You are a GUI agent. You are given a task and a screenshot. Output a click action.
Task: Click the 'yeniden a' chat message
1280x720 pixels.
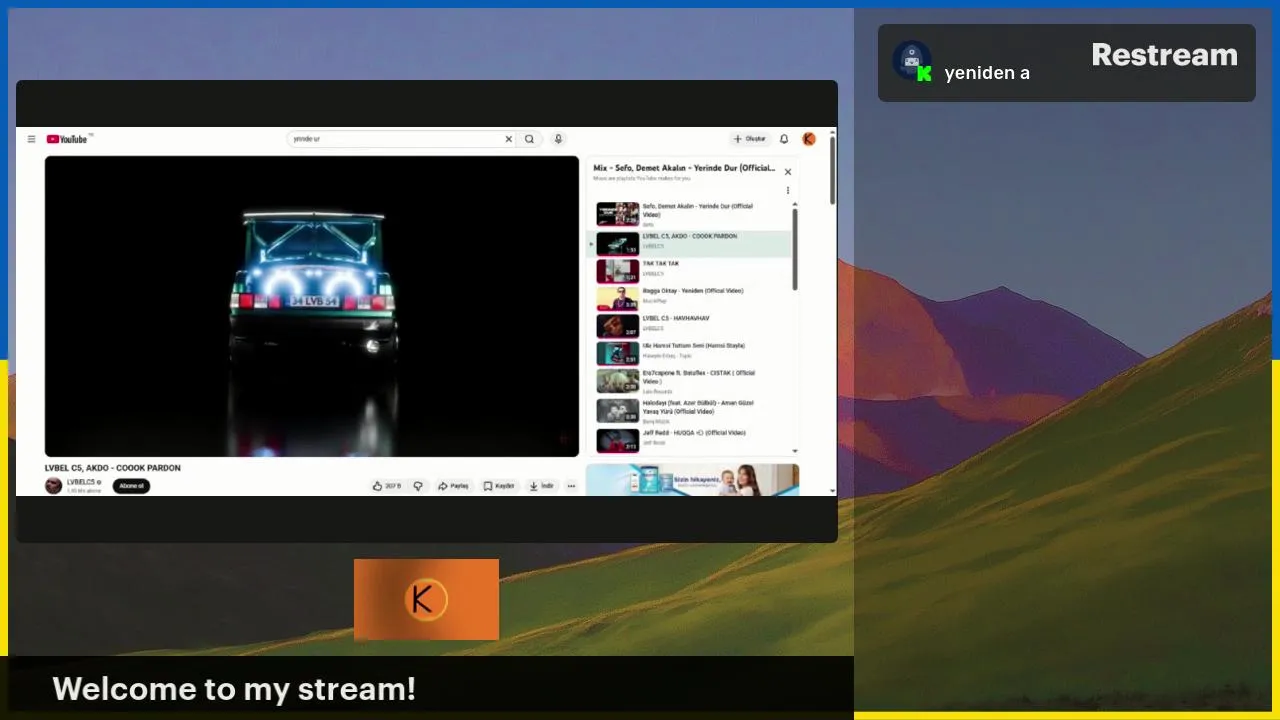coord(987,72)
